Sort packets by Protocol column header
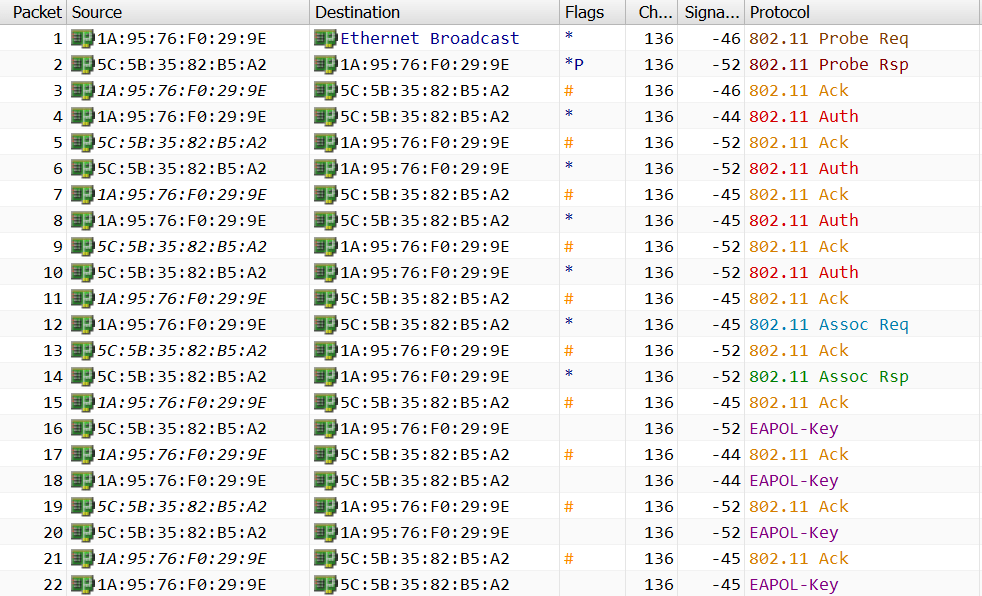The width and height of the screenshot is (982, 596). coord(780,12)
